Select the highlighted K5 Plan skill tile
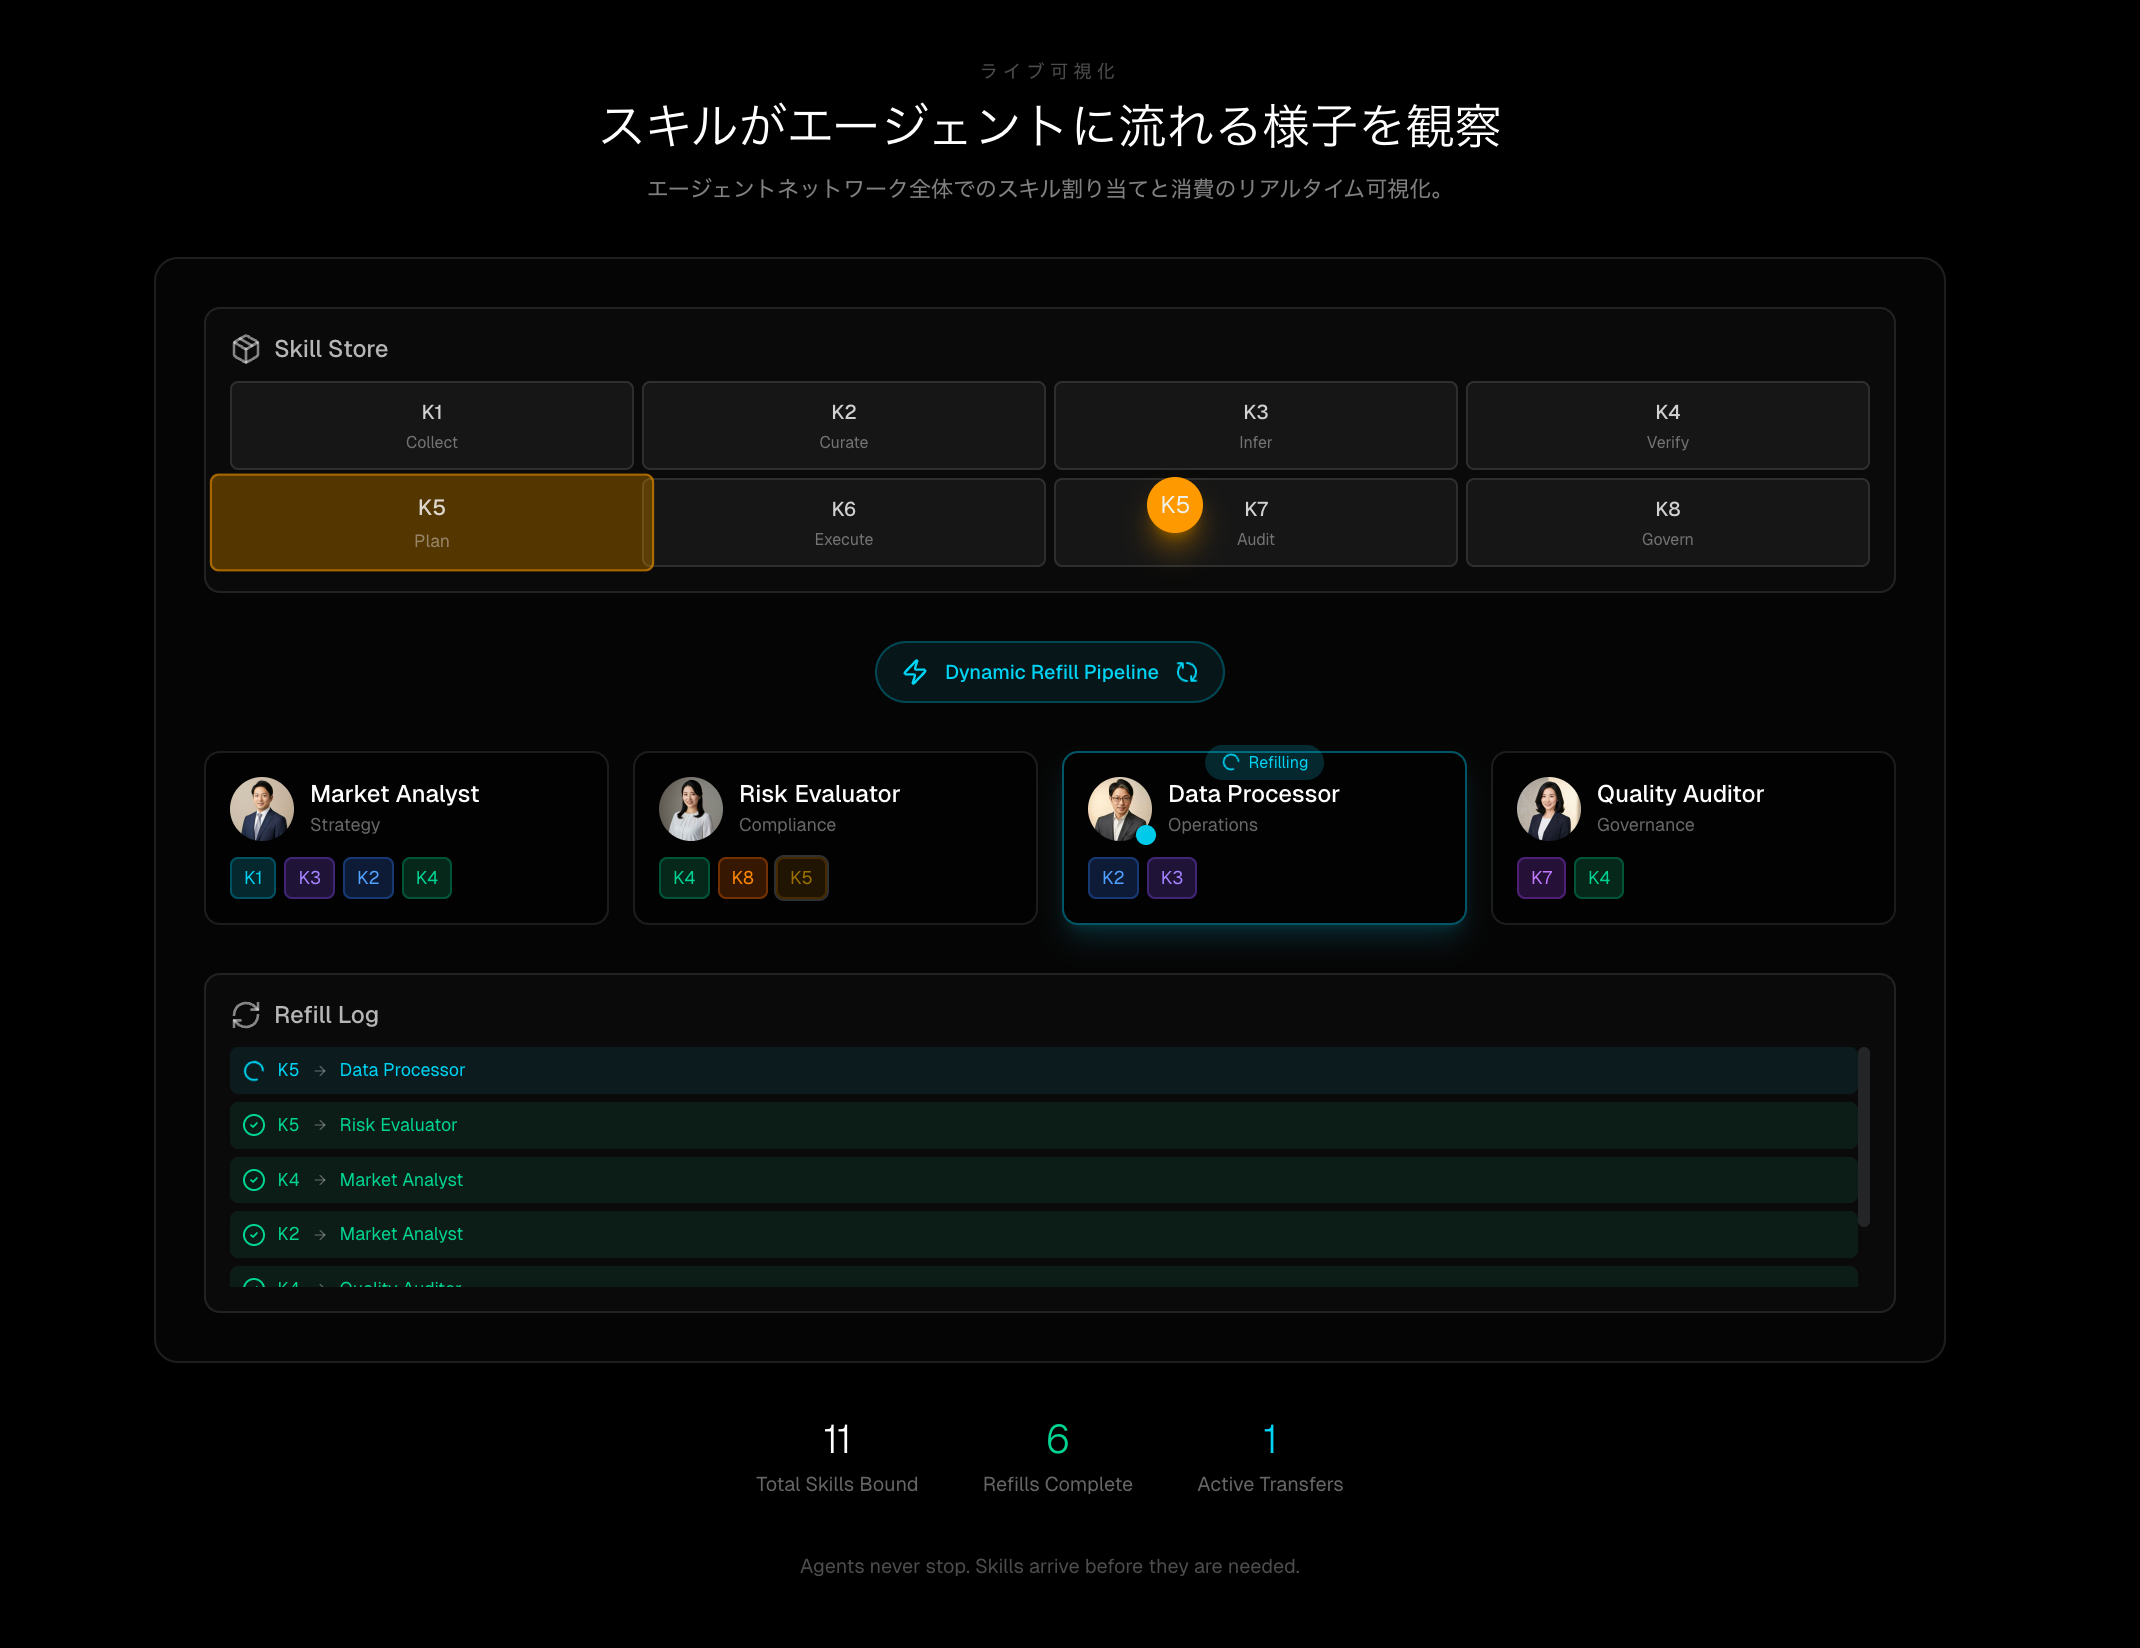Viewport: 2140px width, 1648px height. click(431, 522)
